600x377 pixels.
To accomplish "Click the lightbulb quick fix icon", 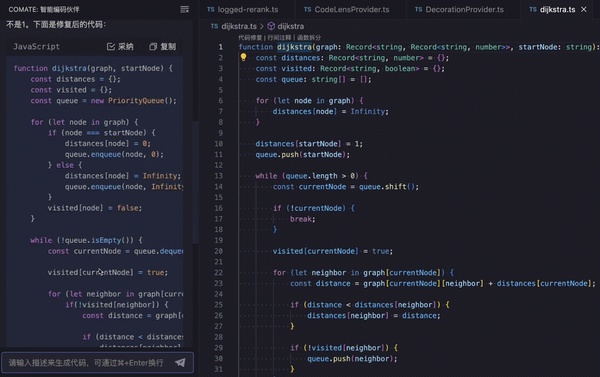I will (243, 57).
